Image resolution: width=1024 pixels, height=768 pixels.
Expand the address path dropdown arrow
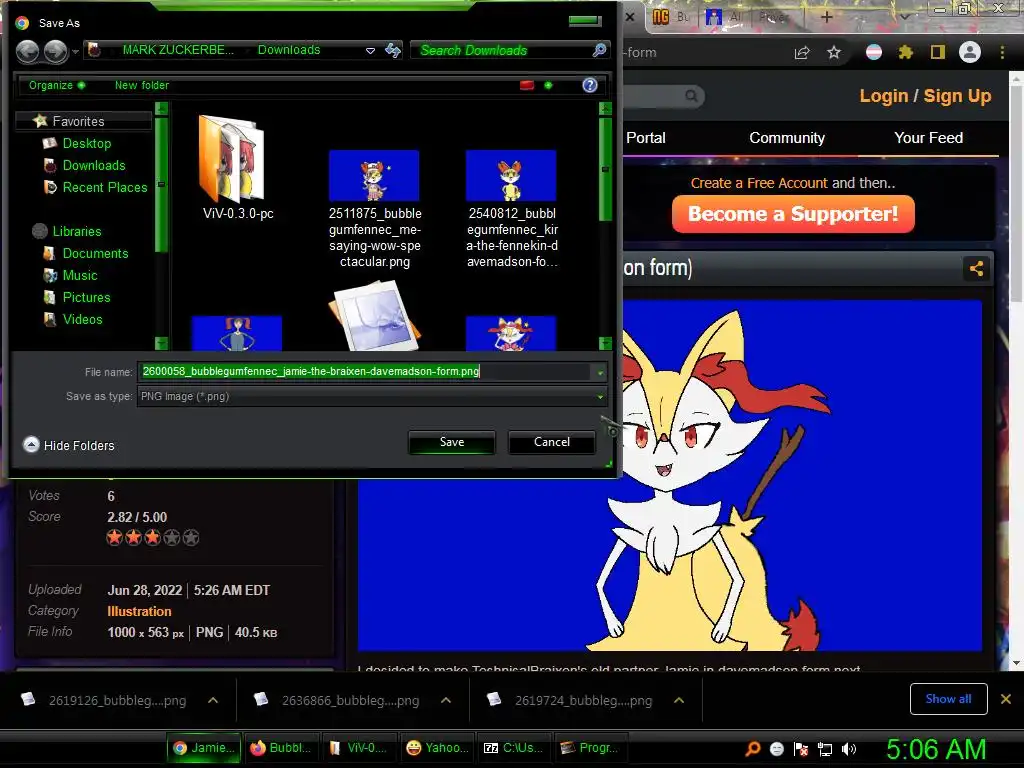(x=370, y=50)
